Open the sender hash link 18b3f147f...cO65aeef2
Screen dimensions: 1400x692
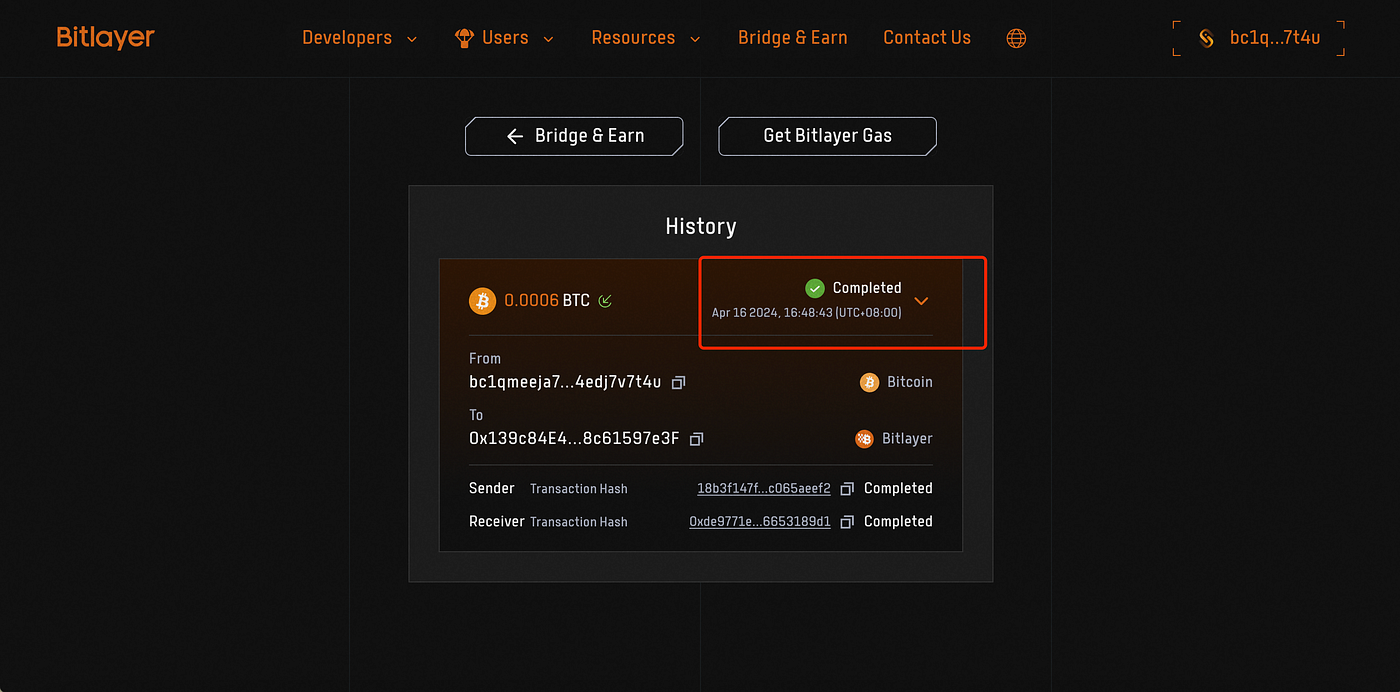coord(763,488)
